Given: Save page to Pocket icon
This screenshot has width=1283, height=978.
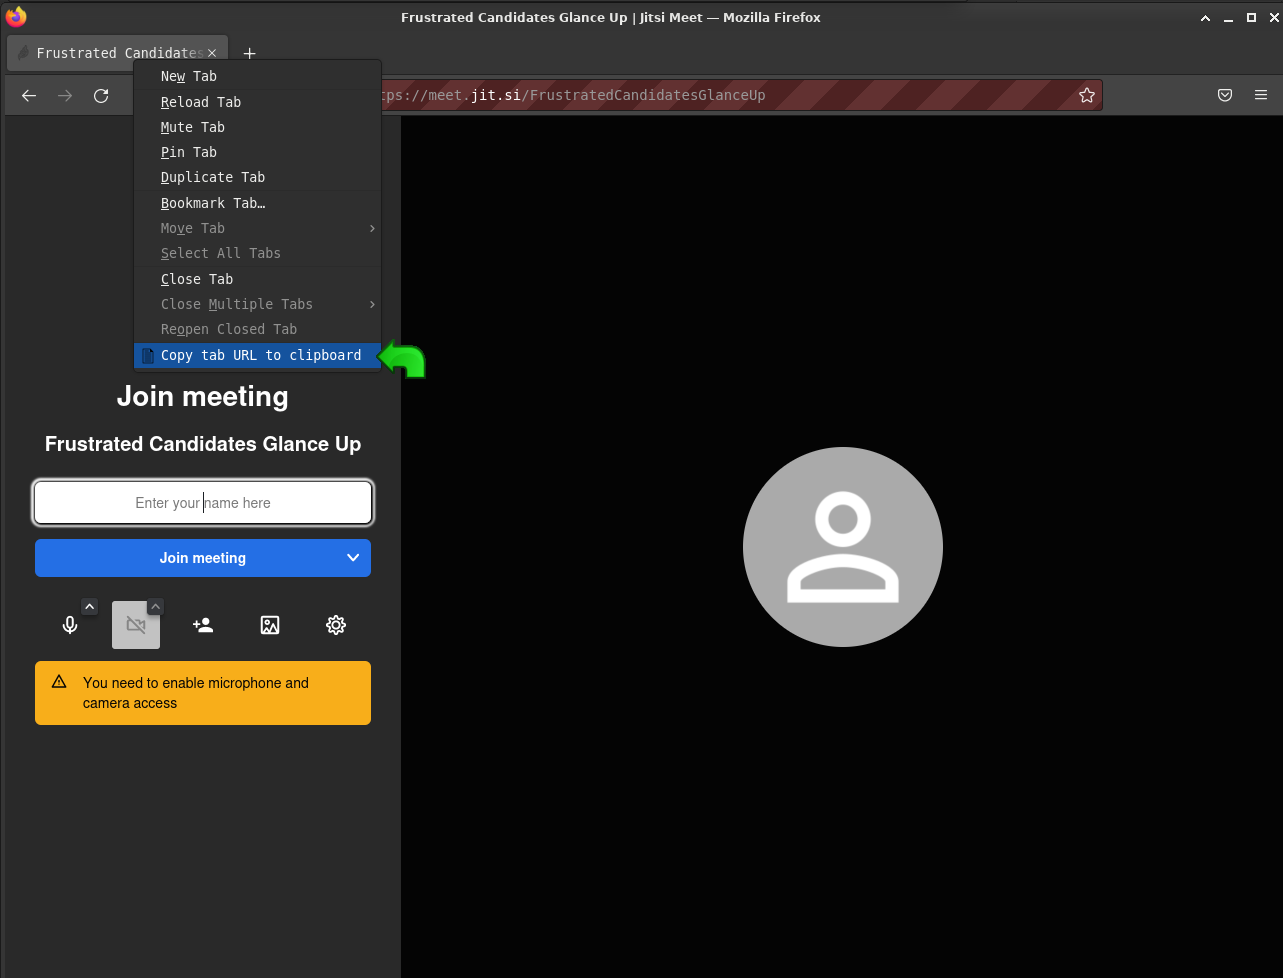Looking at the screenshot, I should click(1225, 96).
